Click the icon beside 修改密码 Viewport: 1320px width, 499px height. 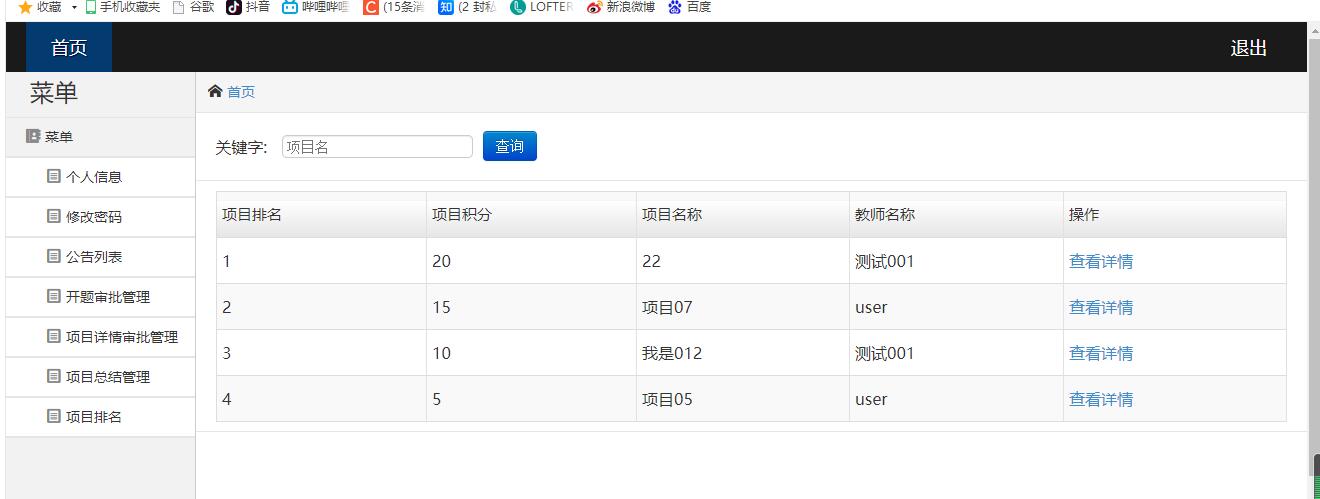tap(54, 216)
